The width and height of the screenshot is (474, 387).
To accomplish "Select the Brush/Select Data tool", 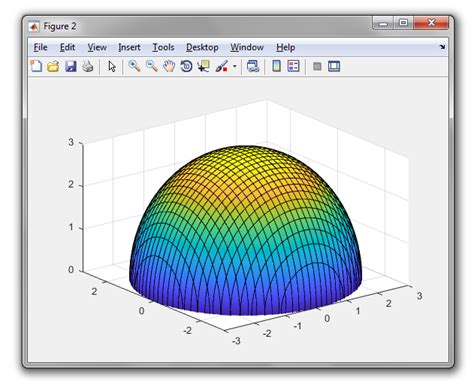I will point(221,66).
